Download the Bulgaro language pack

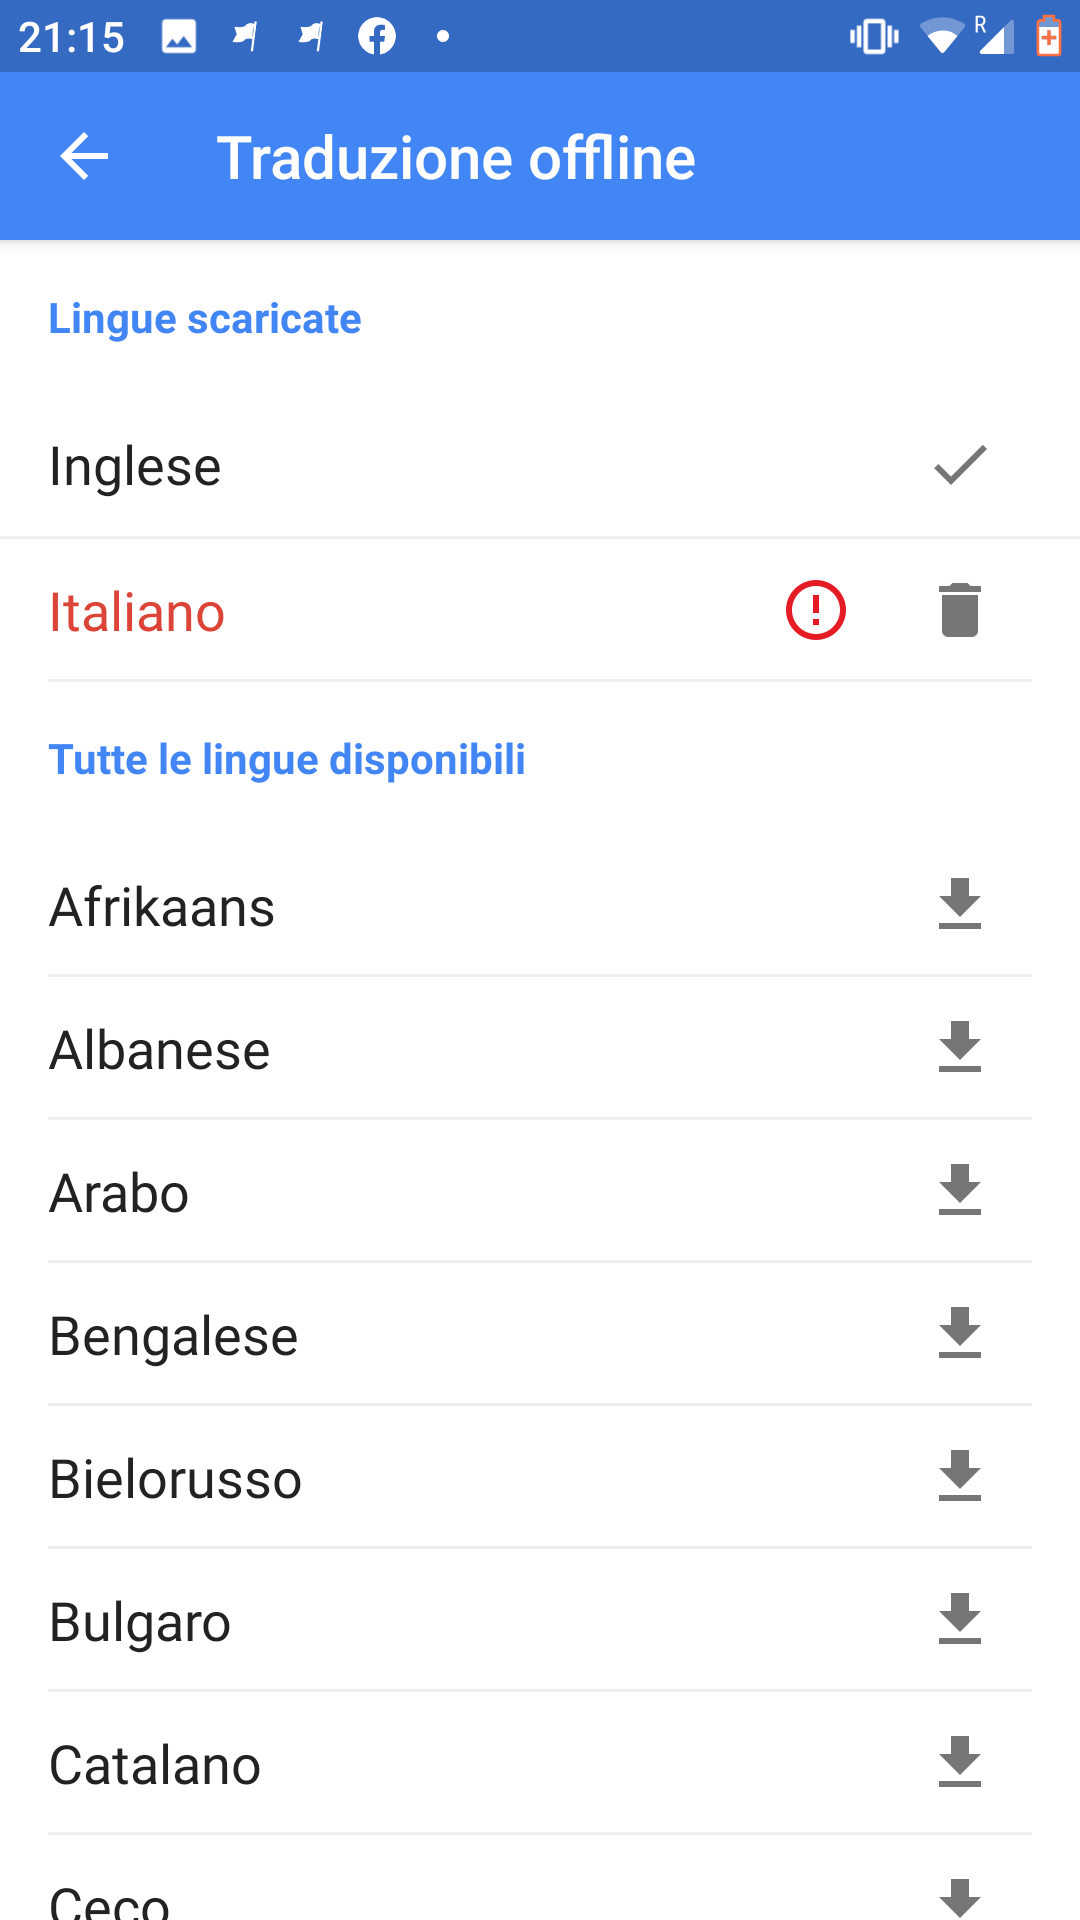click(x=959, y=1619)
